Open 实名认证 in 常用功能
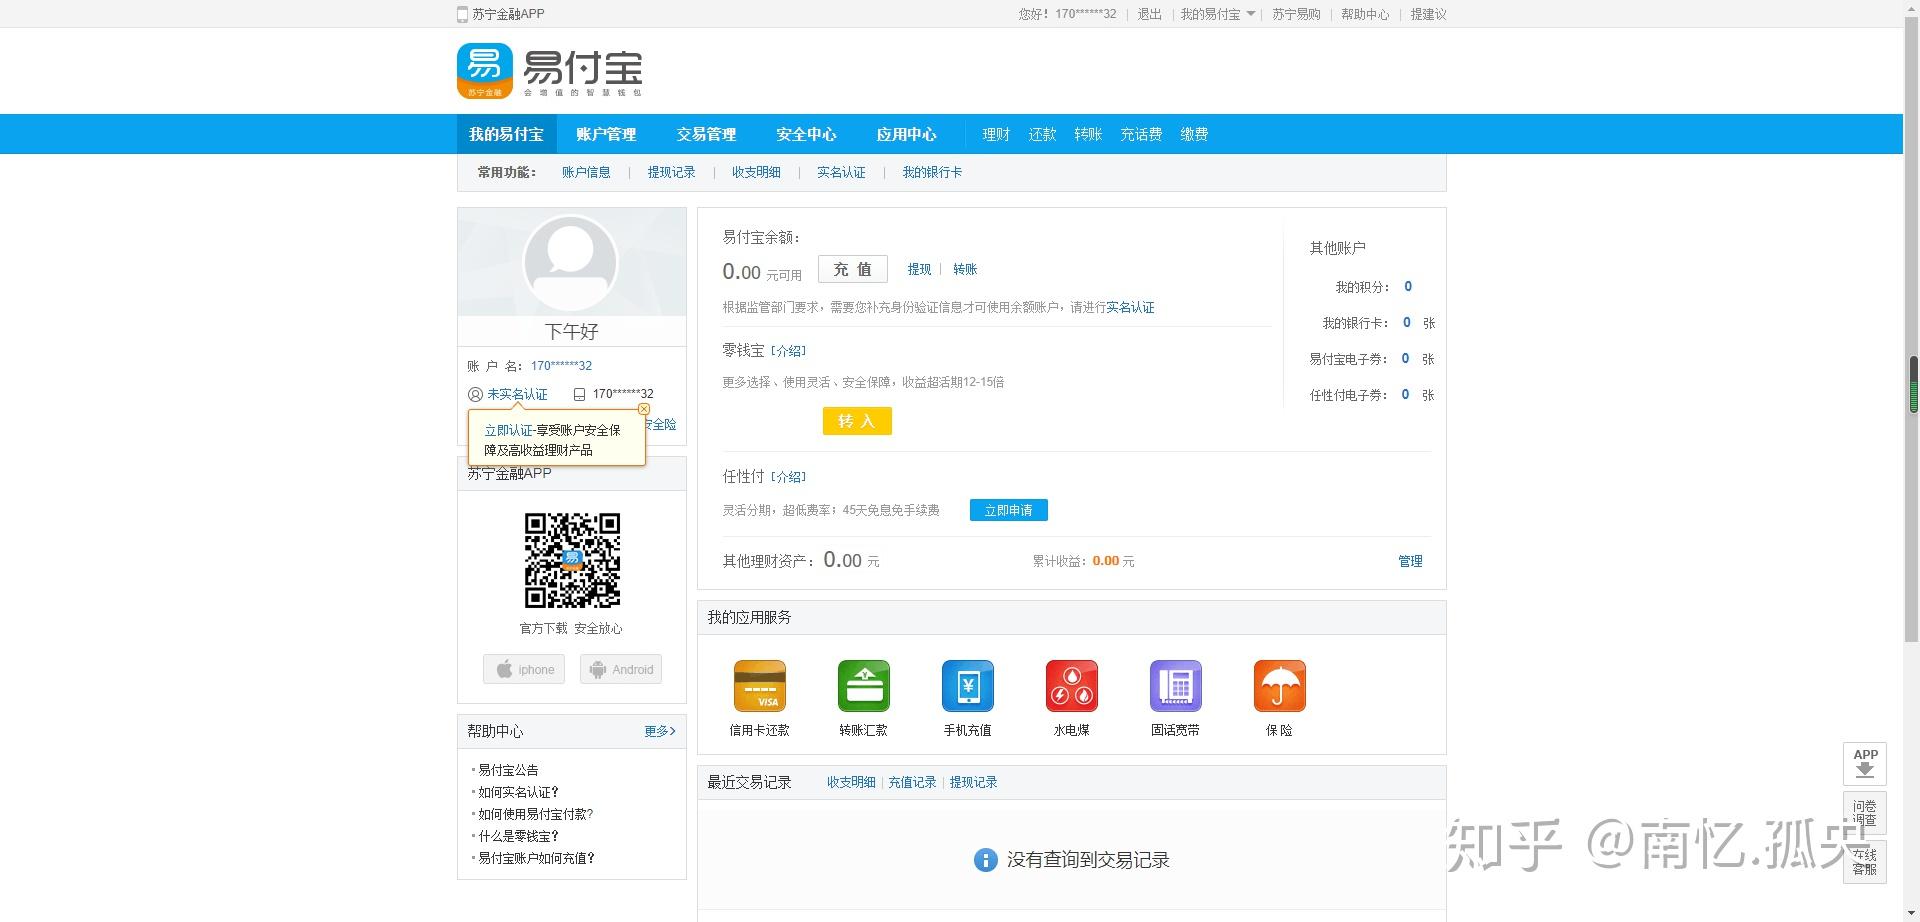 pyautogui.click(x=841, y=172)
